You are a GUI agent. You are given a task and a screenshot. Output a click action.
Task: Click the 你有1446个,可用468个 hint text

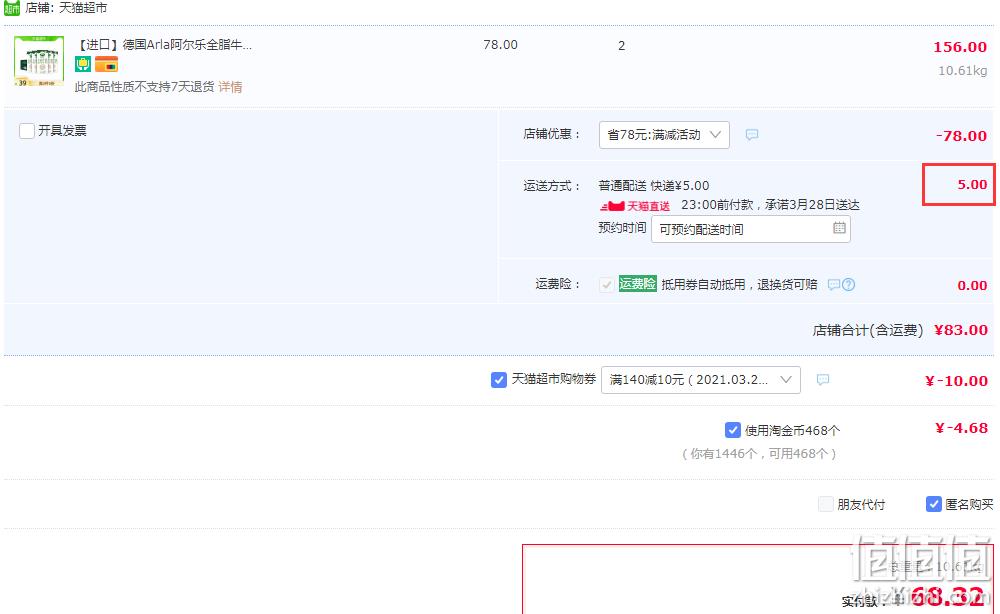point(759,453)
